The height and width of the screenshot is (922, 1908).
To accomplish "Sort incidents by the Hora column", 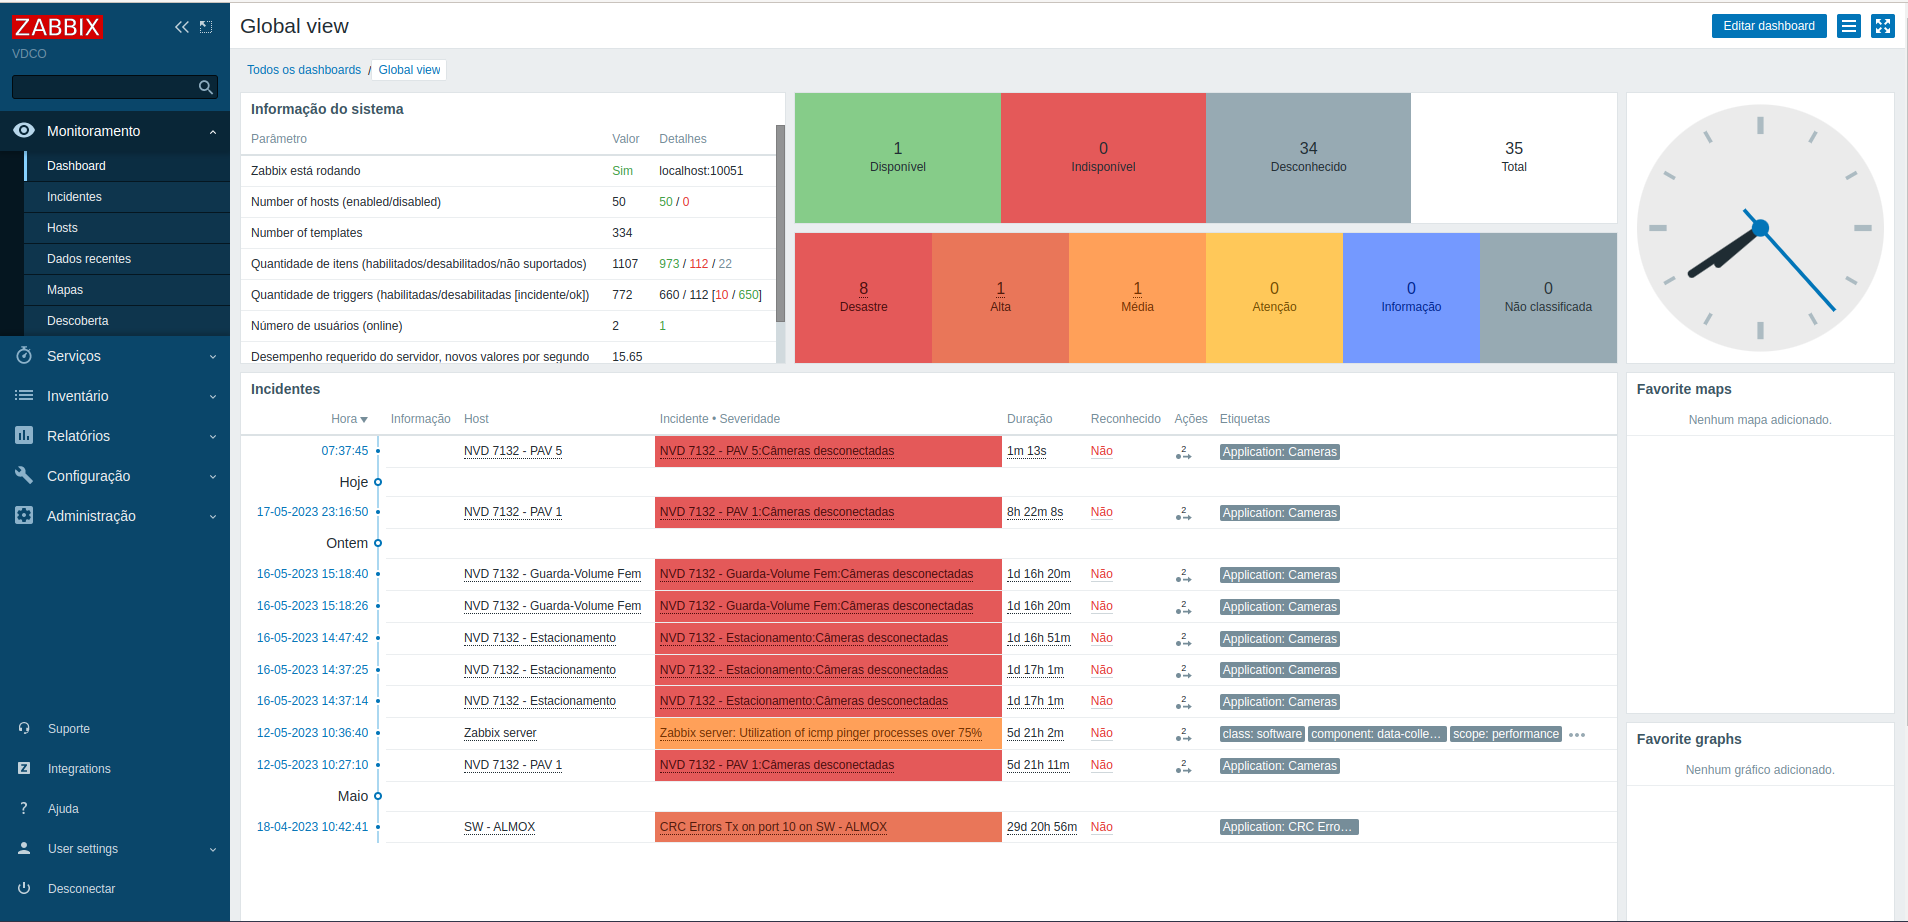I will tap(349, 419).
